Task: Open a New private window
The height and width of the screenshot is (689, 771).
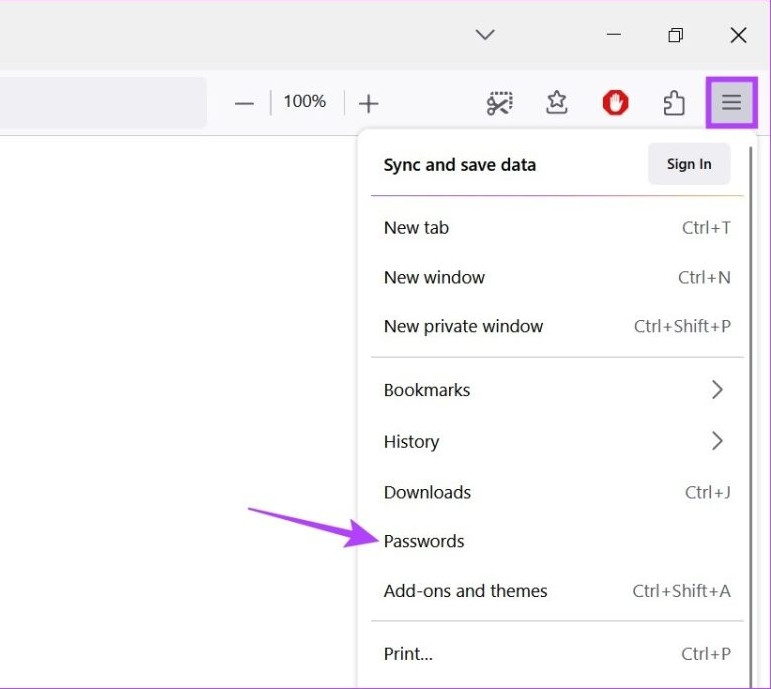Action: (x=557, y=326)
